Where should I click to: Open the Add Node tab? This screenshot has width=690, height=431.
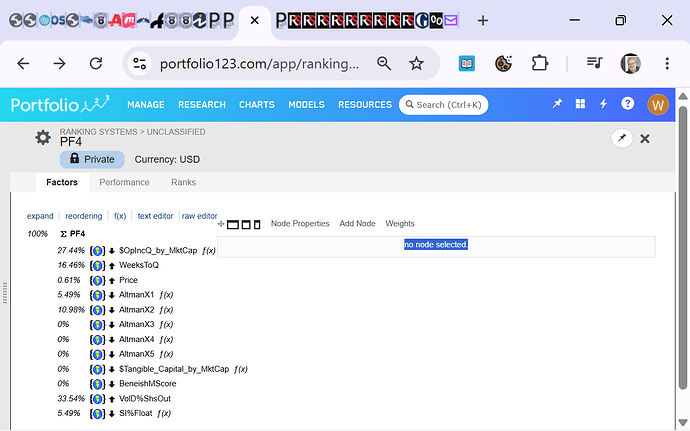point(357,224)
